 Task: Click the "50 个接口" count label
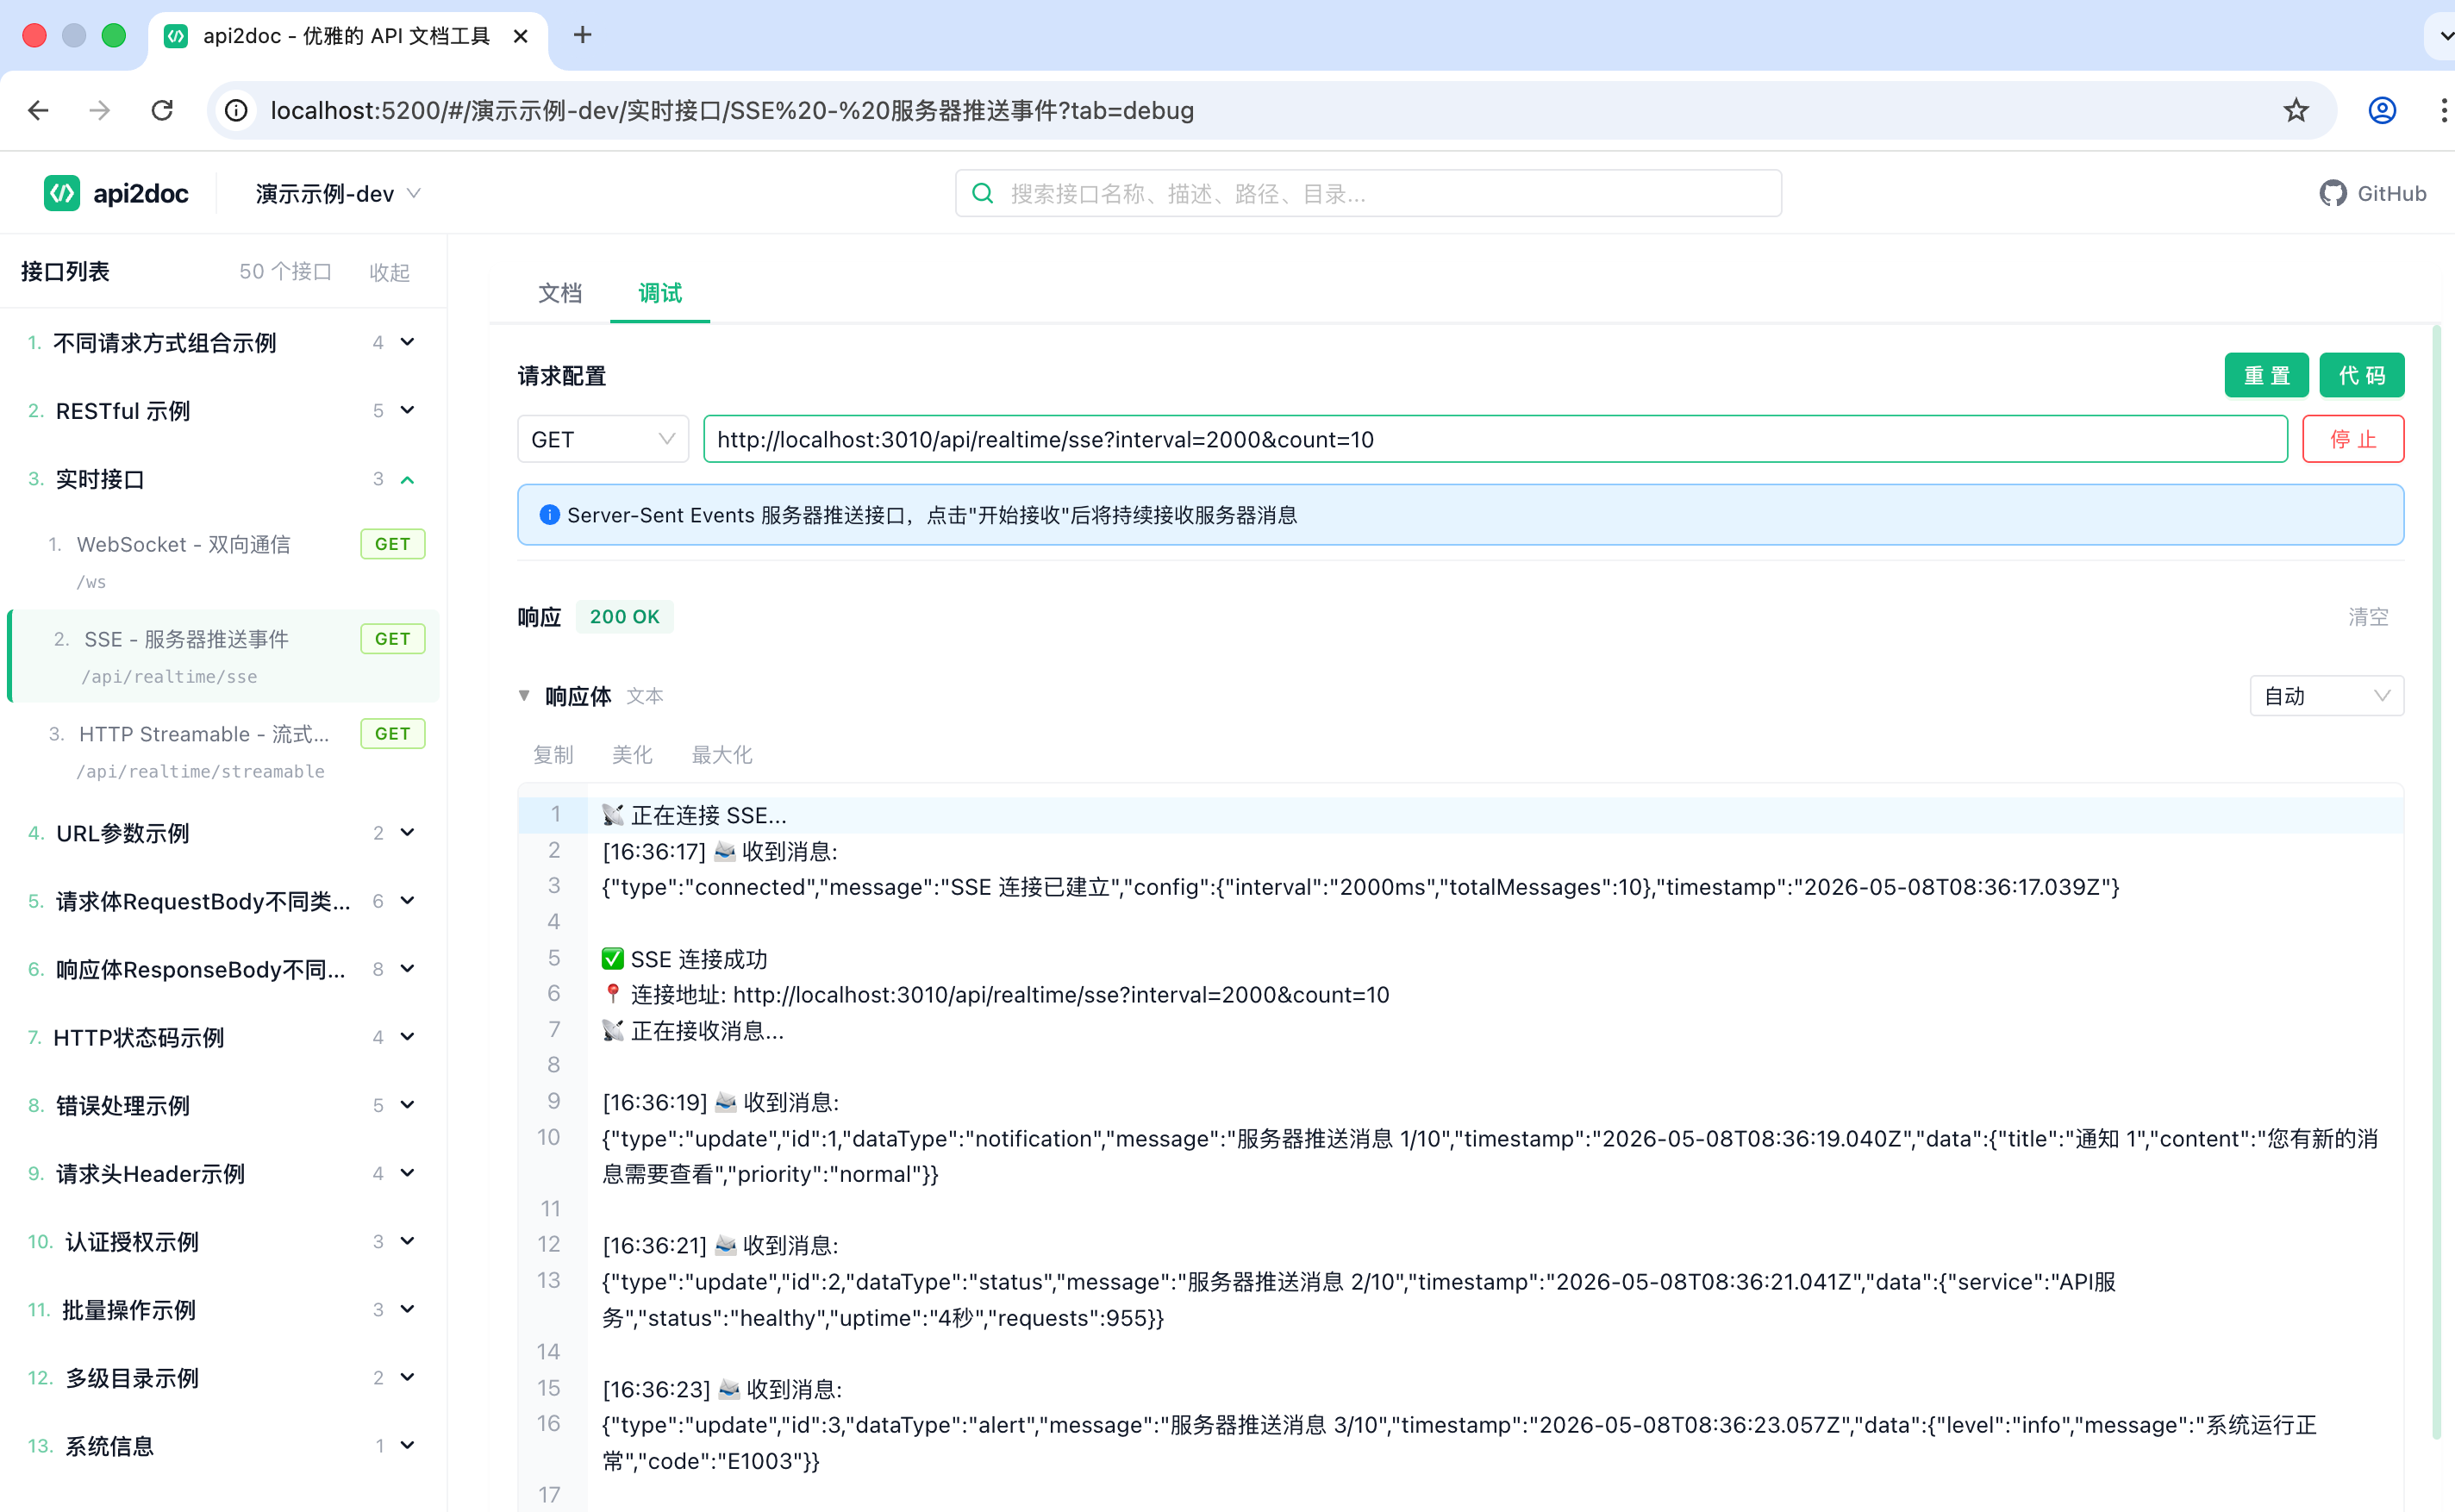click(x=285, y=272)
